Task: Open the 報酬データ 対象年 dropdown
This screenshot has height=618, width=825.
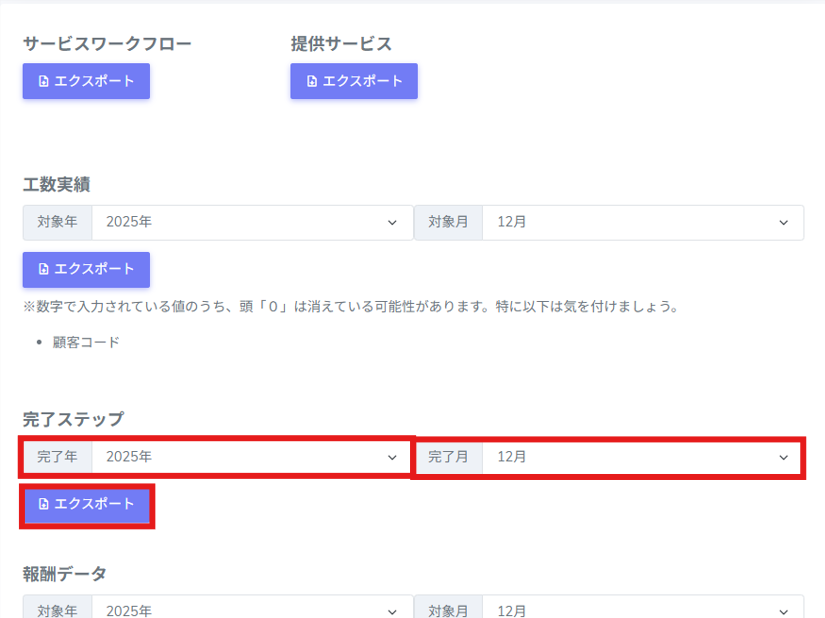Action: click(x=251, y=609)
